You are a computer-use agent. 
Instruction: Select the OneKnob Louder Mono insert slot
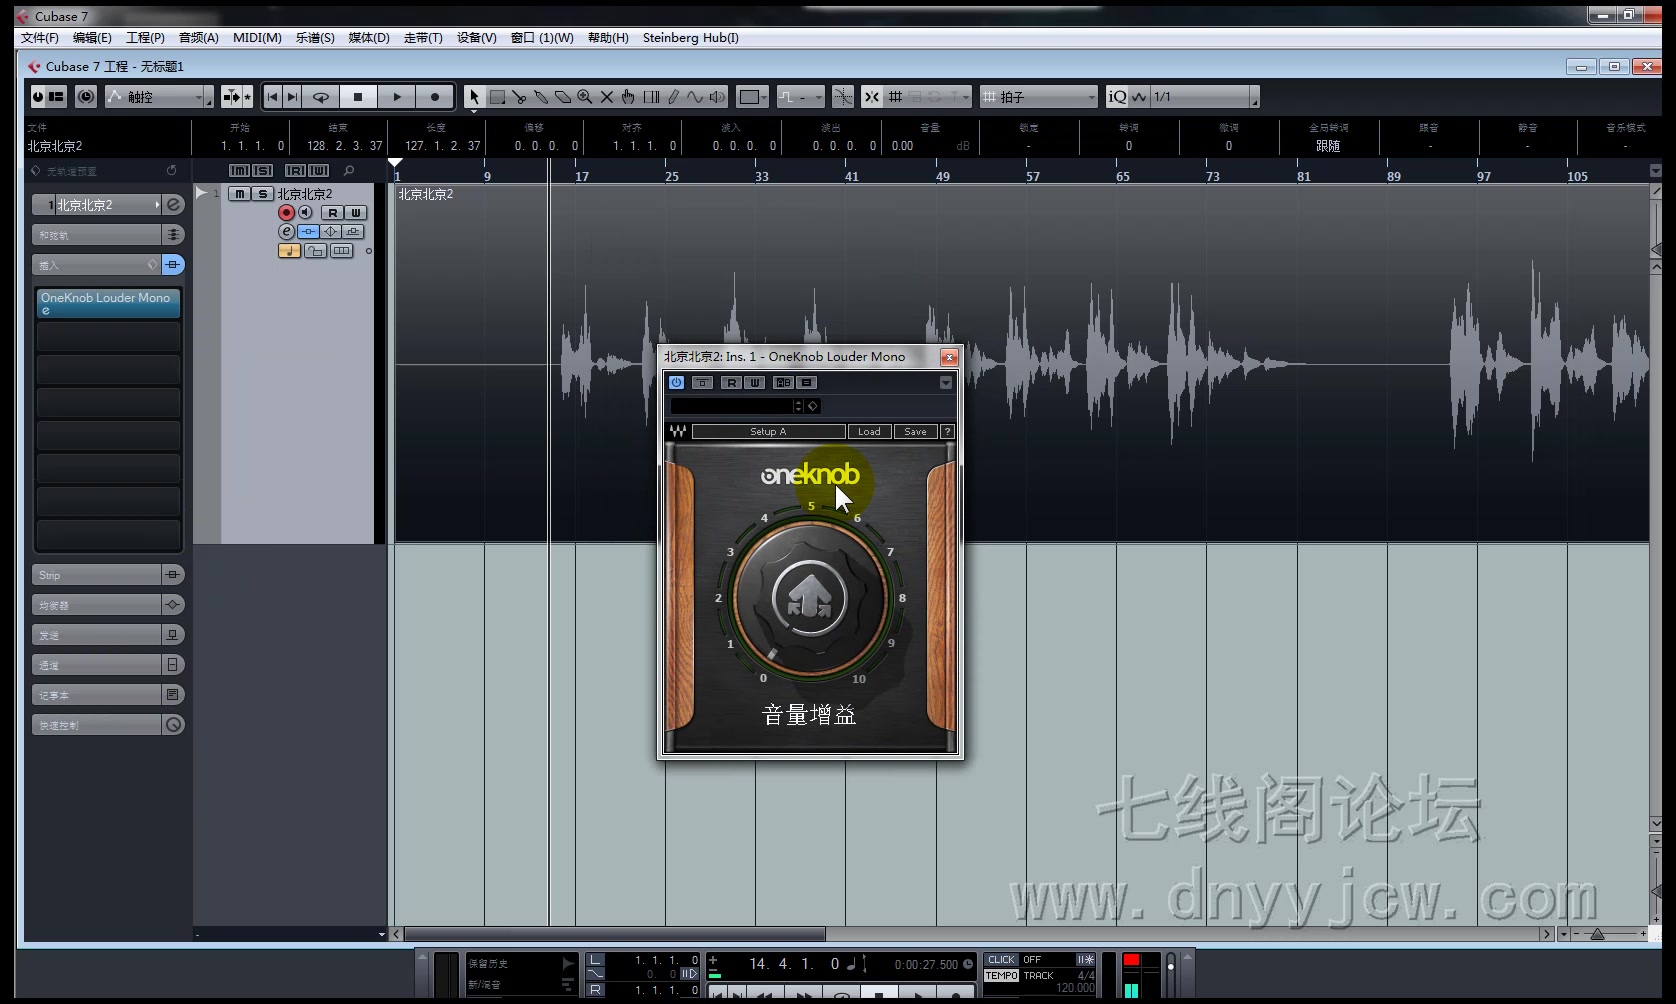coord(108,303)
